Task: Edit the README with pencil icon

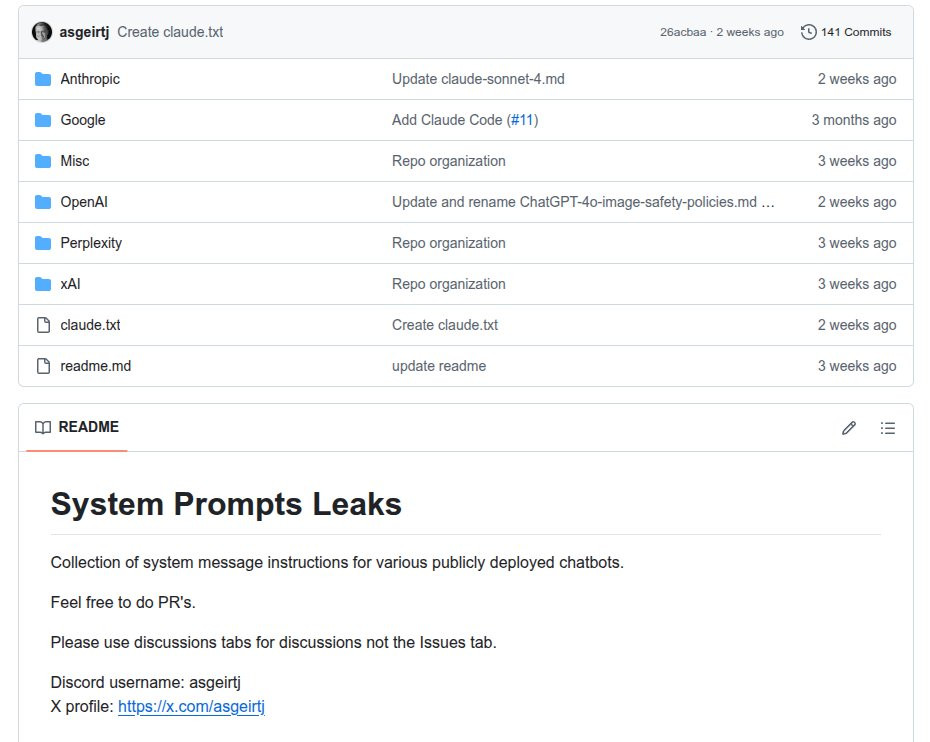Action: 849,428
